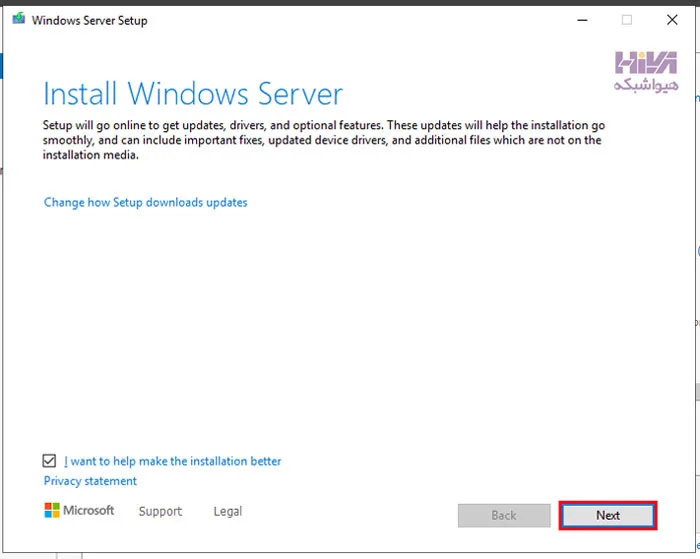Open the Legal link
This screenshot has width=700, height=559.
(x=228, y=511)
